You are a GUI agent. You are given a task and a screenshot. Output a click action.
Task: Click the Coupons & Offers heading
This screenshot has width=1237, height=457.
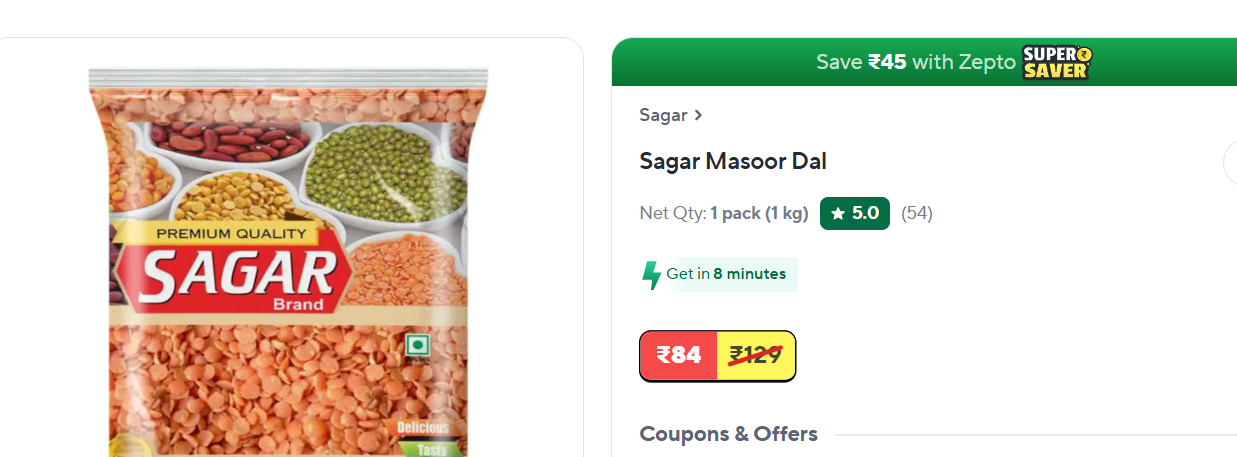pos(728,434)
